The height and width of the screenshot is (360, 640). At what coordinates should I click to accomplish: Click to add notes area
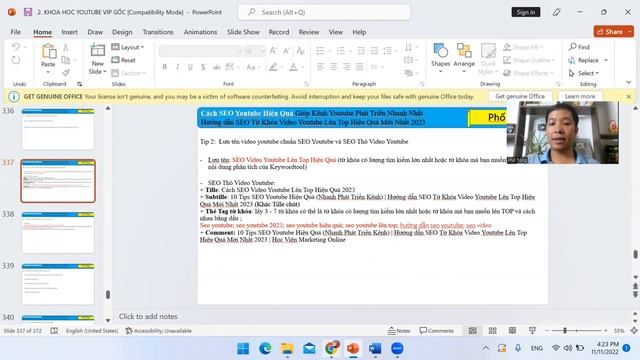click(148, 316)
